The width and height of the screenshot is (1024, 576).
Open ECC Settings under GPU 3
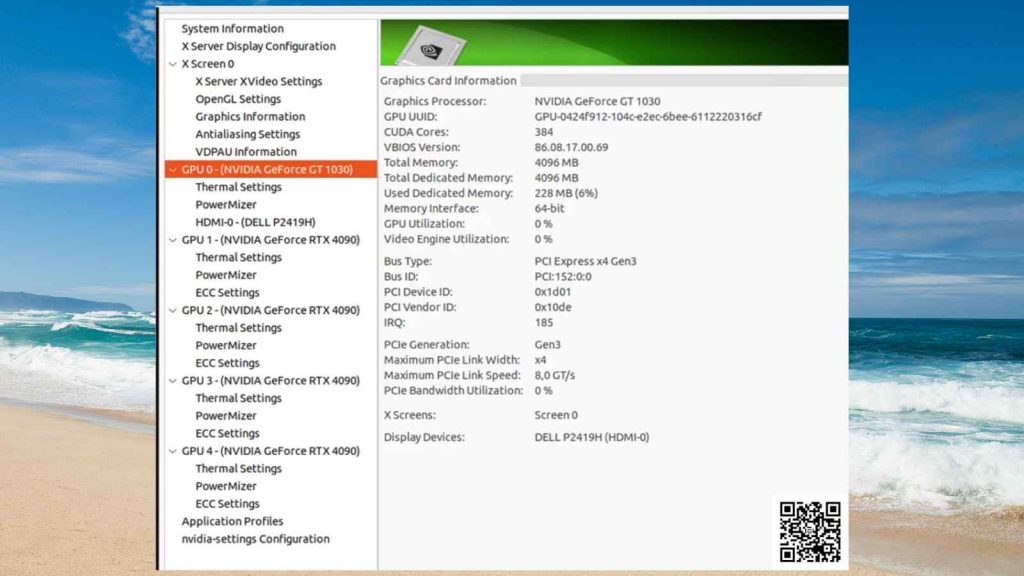(x=227, y=434)
